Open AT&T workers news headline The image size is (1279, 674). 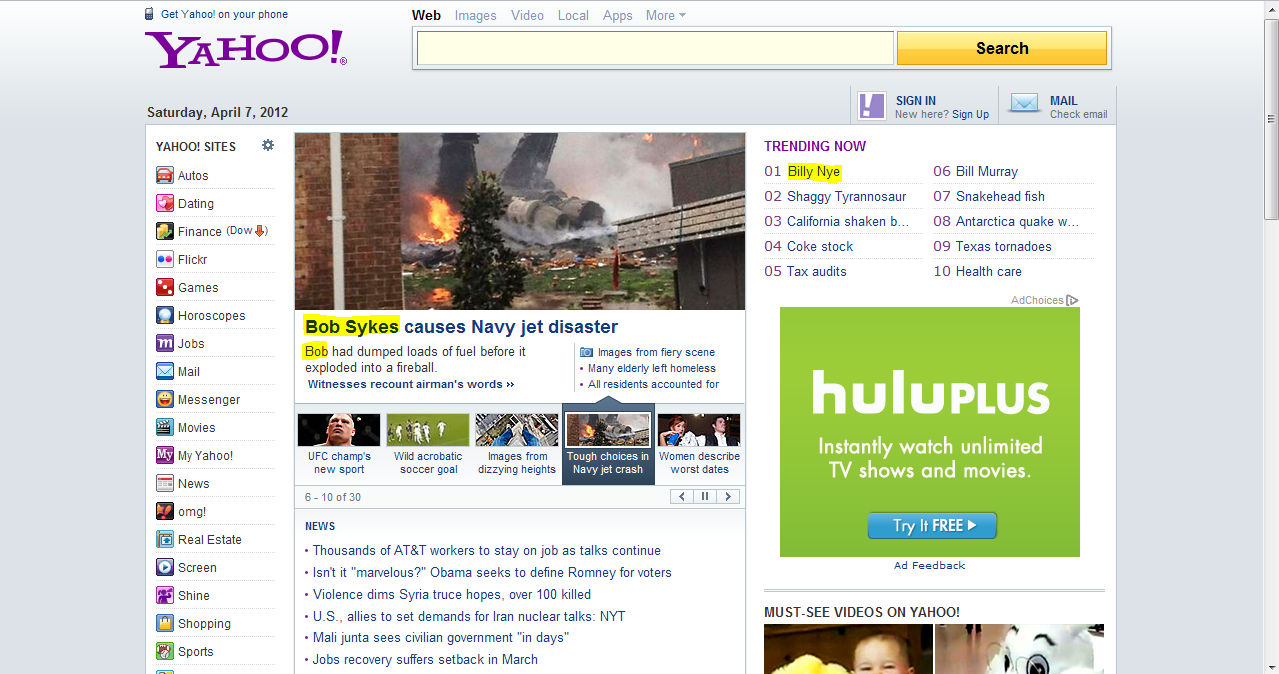[x=487, y=551]
